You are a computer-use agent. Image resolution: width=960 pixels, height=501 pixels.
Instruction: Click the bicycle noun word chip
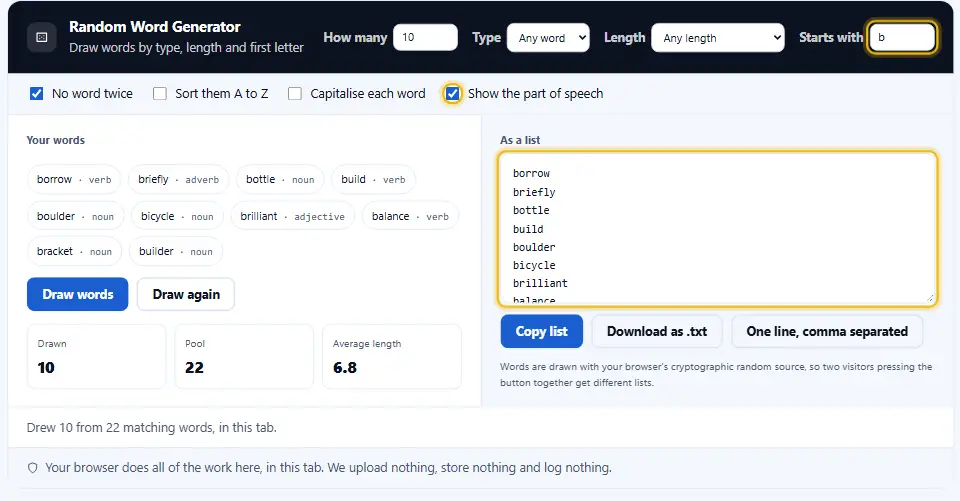click(177, 216)
